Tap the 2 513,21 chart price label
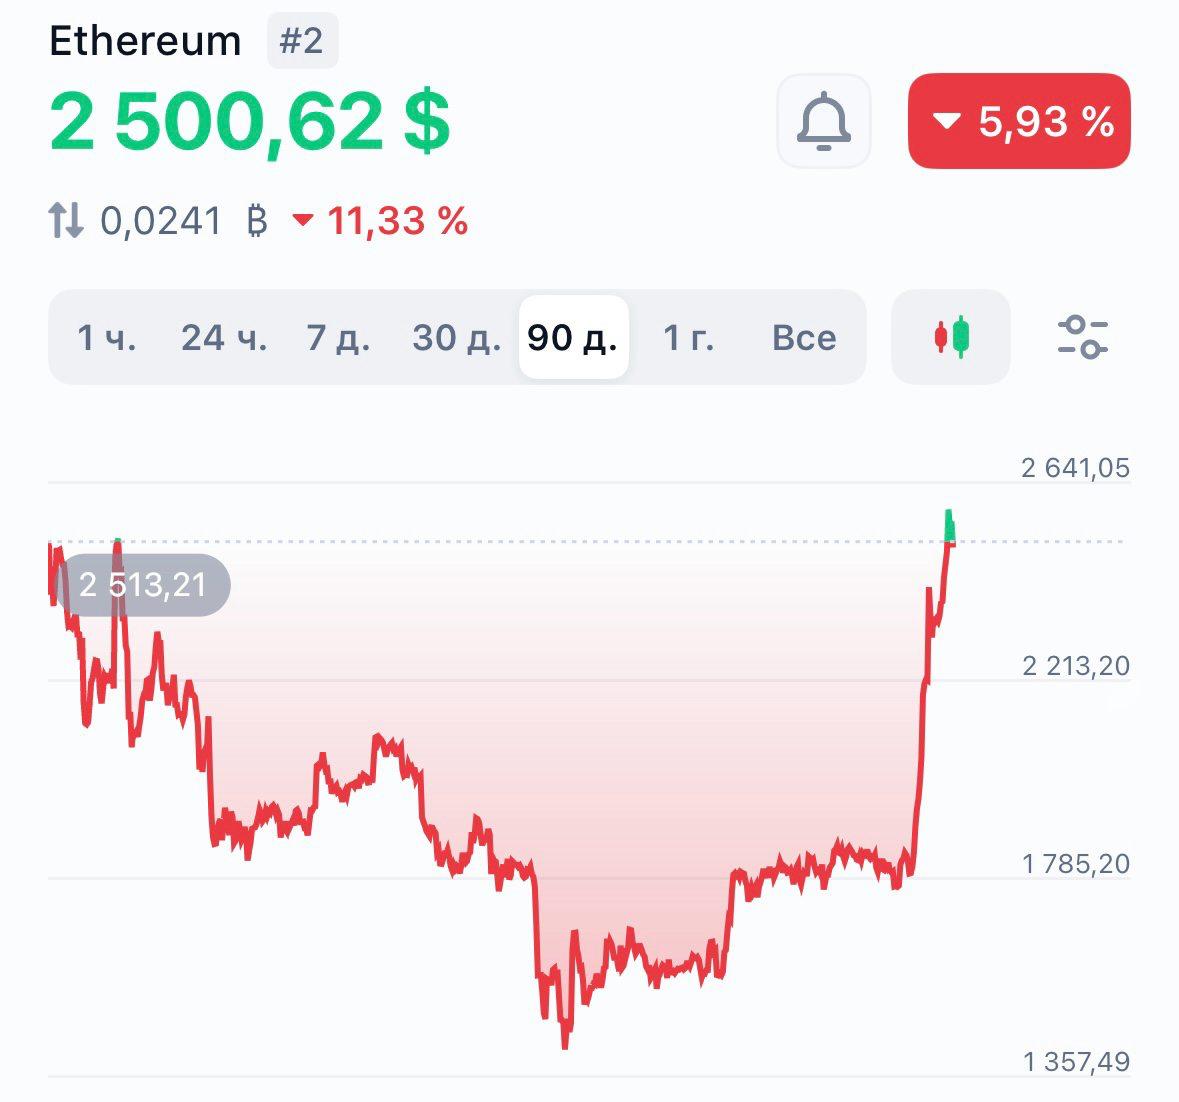This screenshot has width=1179, height=1102. click(x=143, y=585)
